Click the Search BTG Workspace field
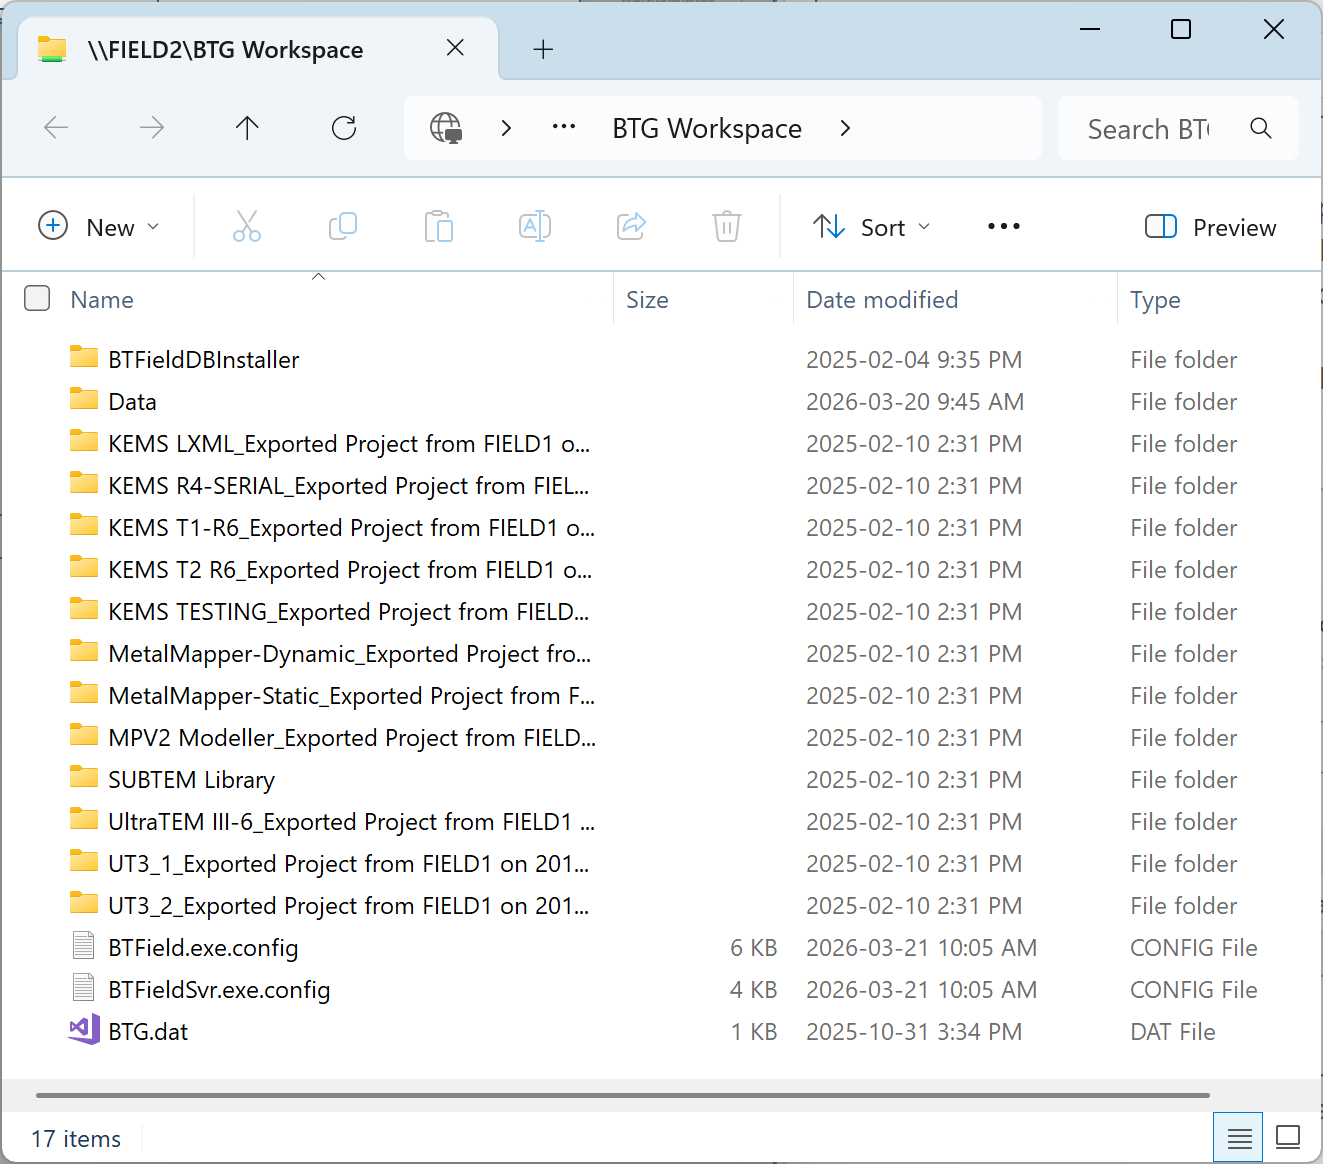The height and width of the screenshot is (1164, 1323). (1150, 129)
